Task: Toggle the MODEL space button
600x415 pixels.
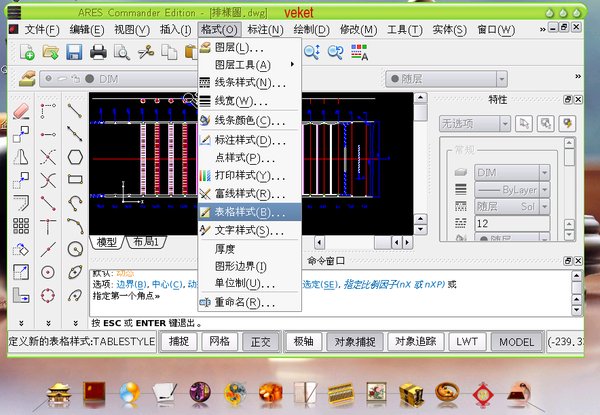Action: pos(517,341)
